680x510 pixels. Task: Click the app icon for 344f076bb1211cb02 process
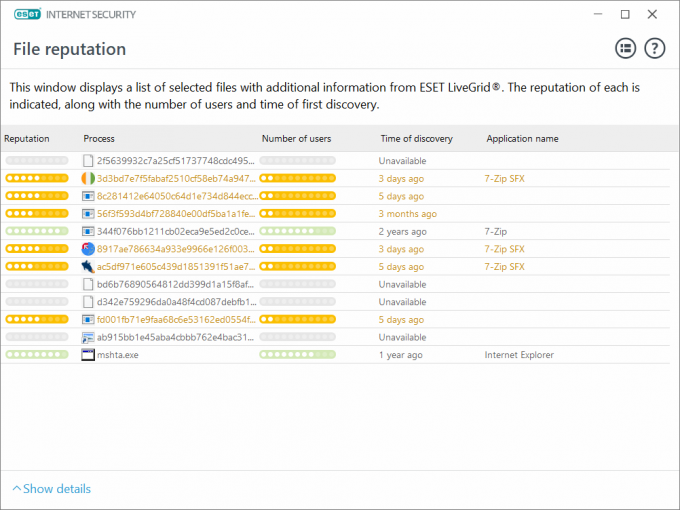click(x=88, y=231)
